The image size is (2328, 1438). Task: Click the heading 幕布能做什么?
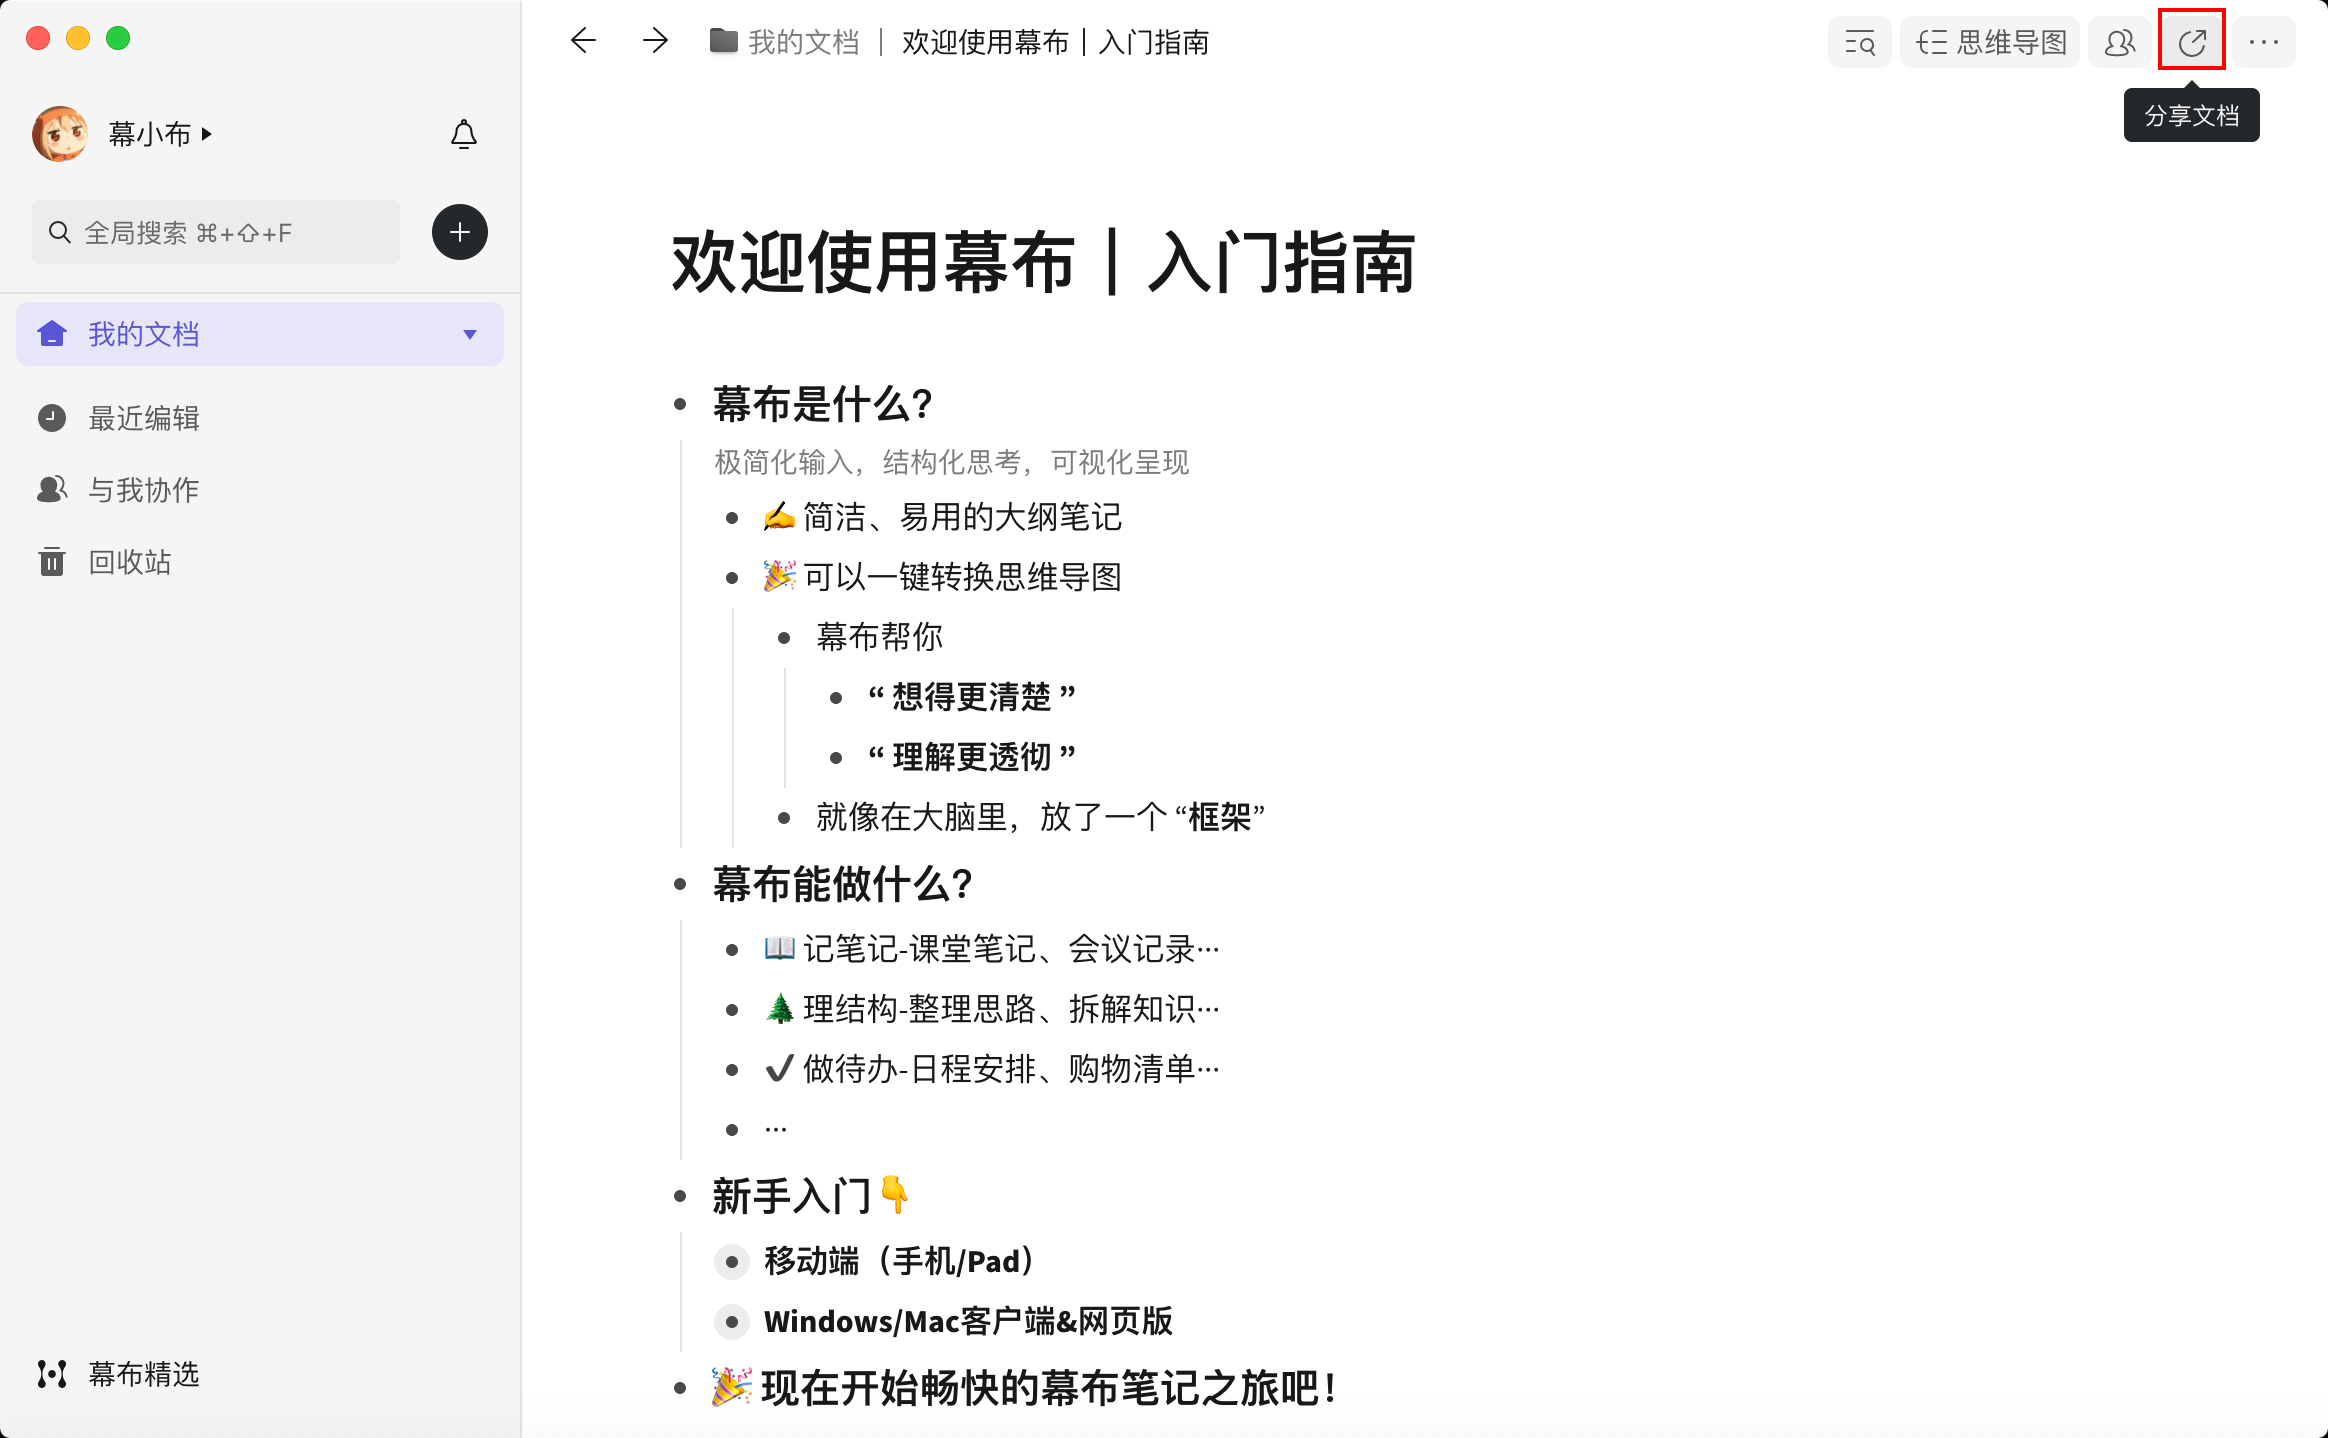pos(843,885)
